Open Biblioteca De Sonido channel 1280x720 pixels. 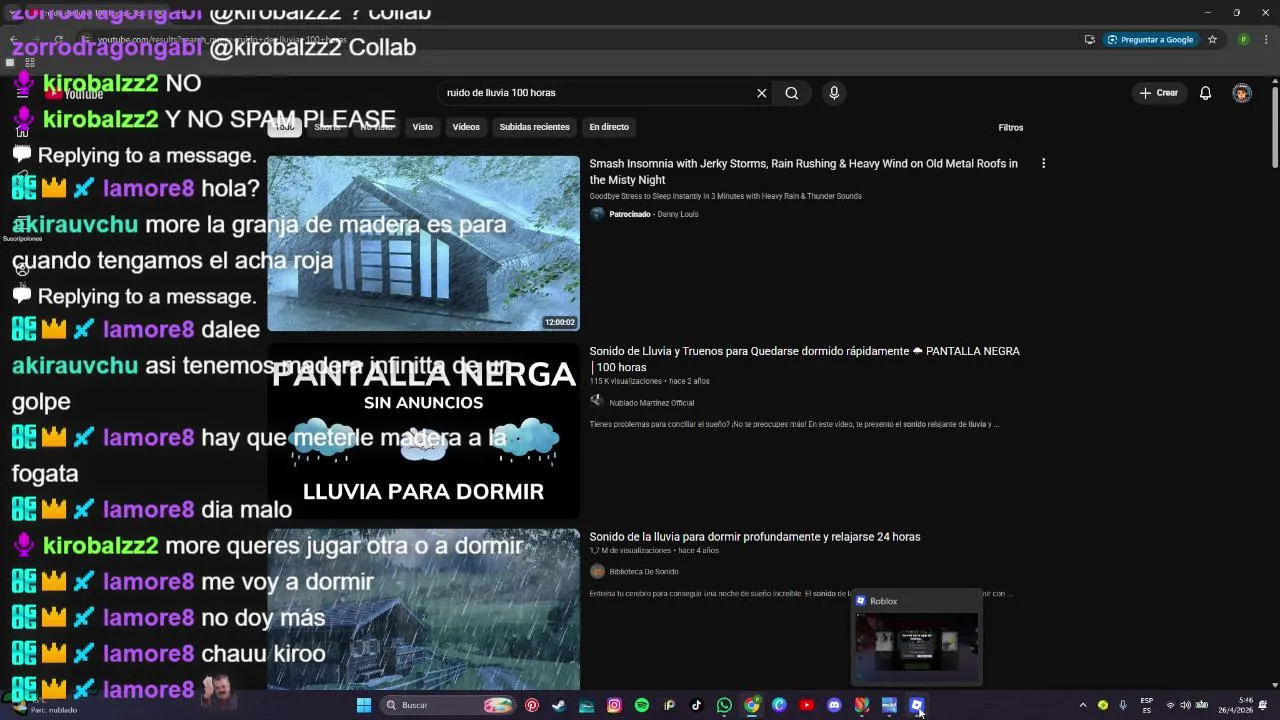644,572
